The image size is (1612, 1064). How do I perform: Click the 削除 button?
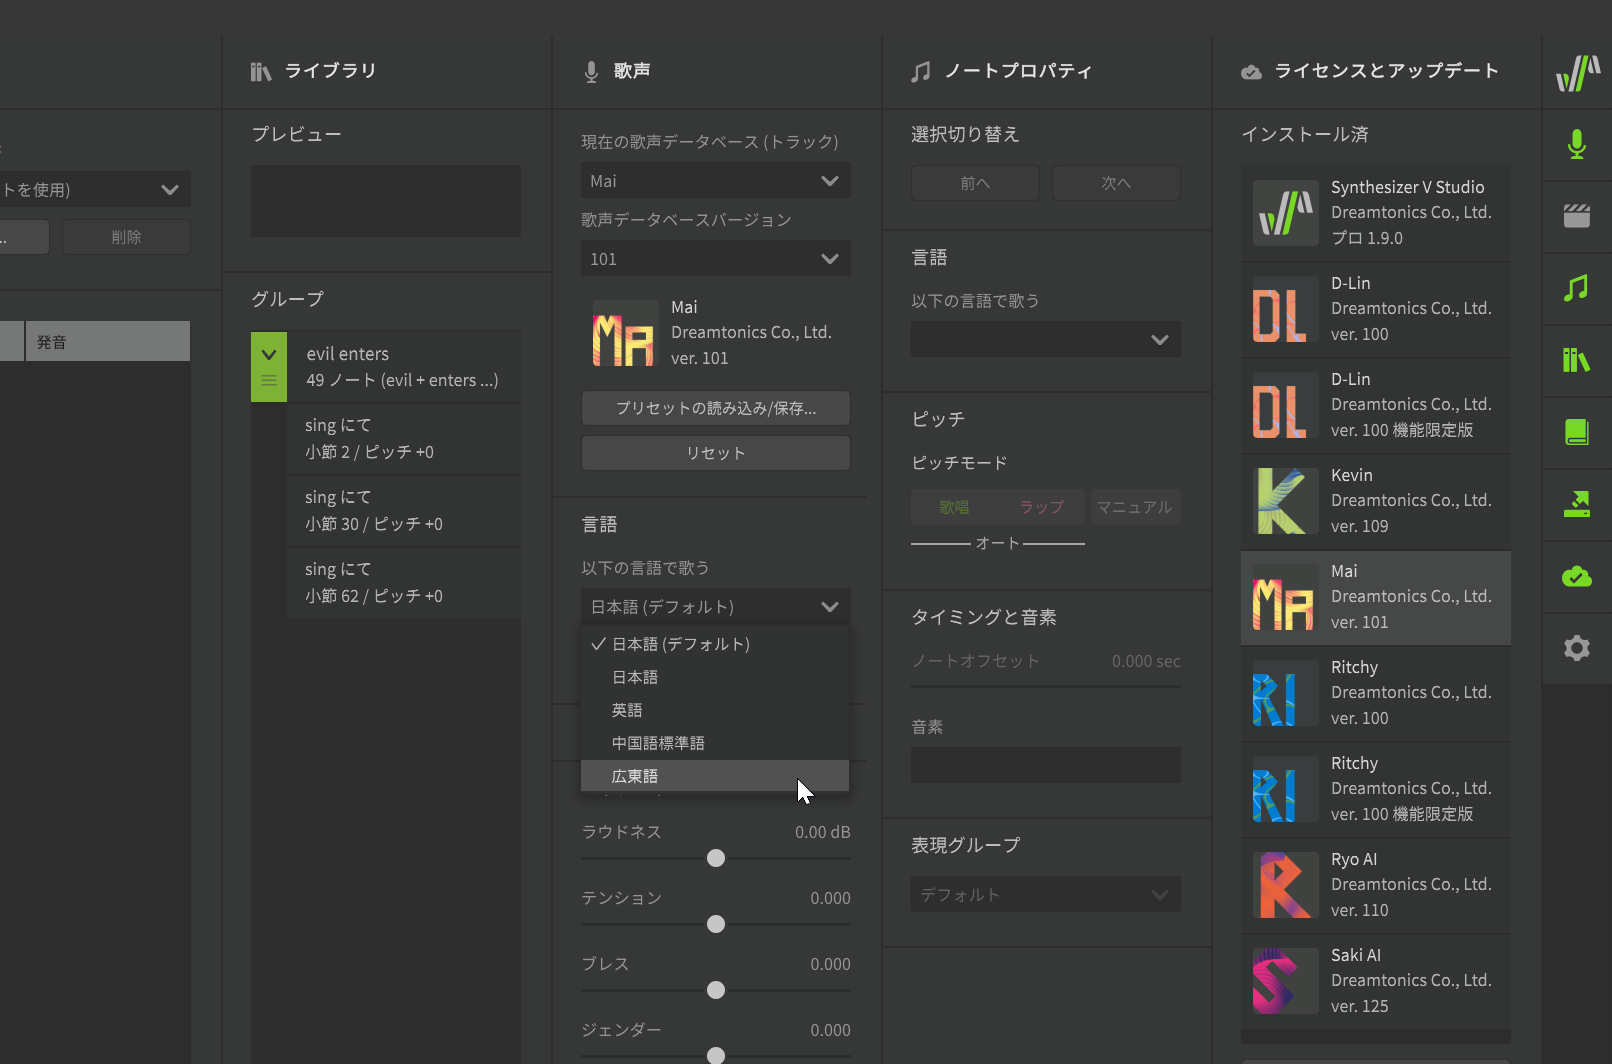[126, 237]
